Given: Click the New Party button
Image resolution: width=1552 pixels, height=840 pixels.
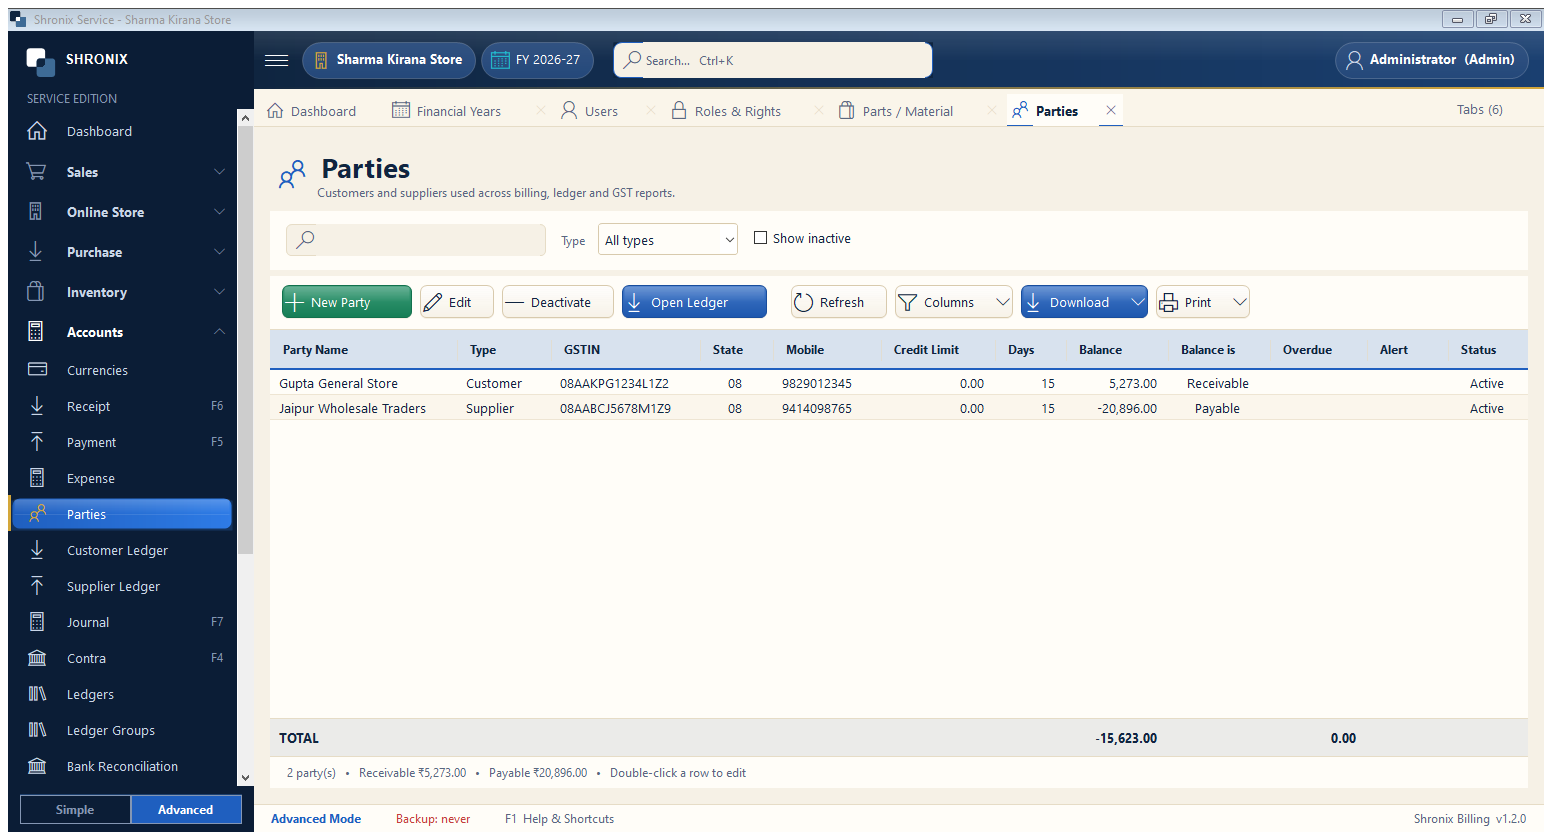Looking at the screenshot, I should point(347,302).
